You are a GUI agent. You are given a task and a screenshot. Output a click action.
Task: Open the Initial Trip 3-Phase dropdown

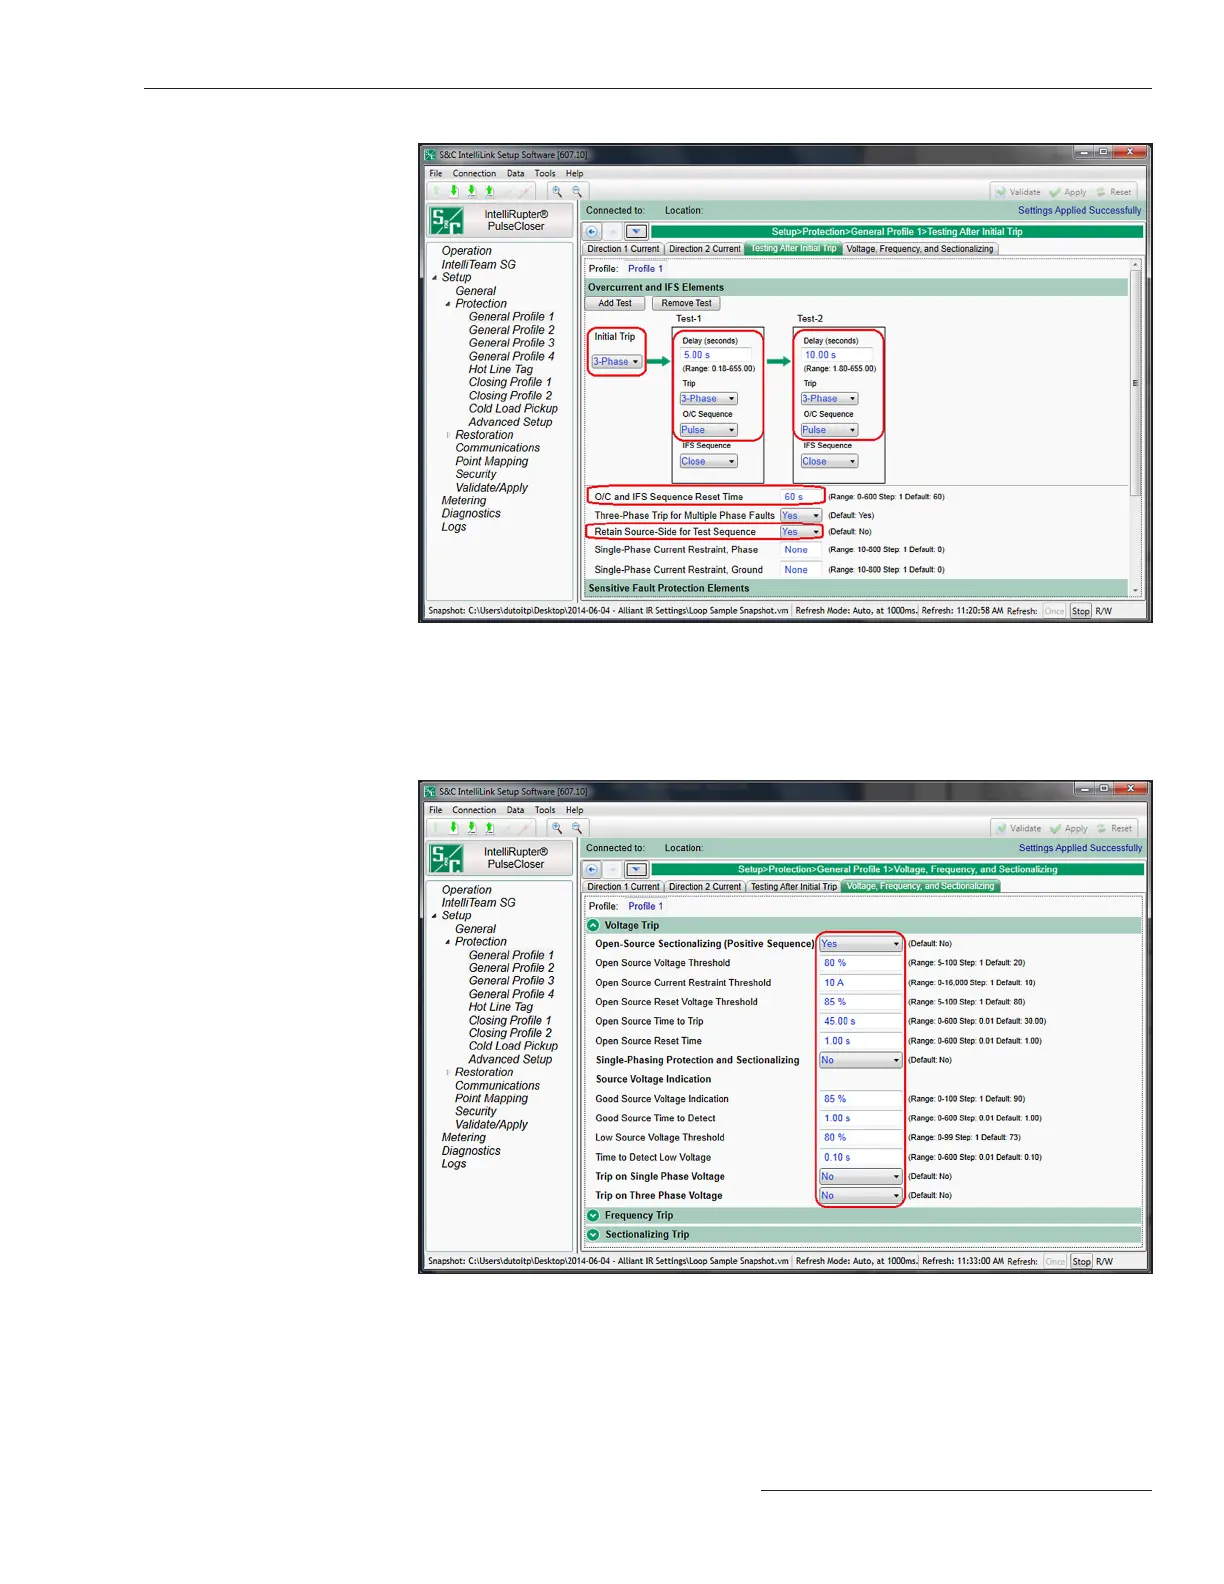pyautogui.click(x=616, y=362)
